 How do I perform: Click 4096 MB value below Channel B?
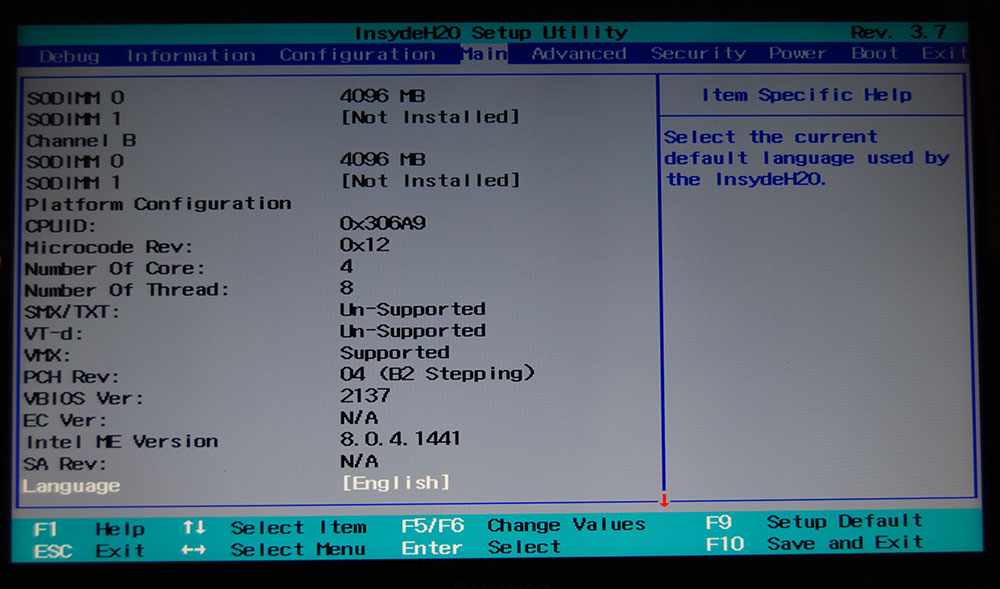coord(383,159)
